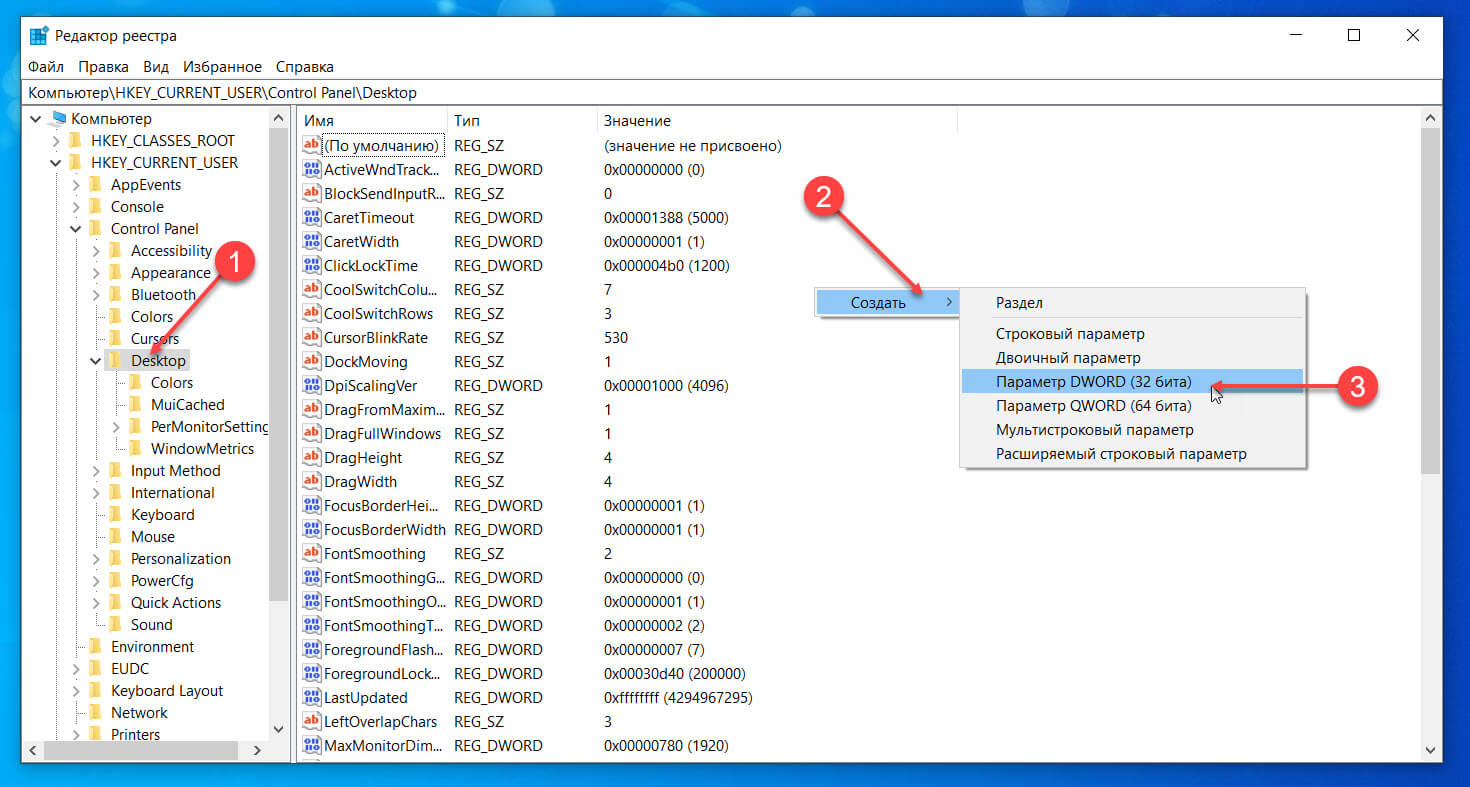Click the Environment folder icon

(95, 647)
